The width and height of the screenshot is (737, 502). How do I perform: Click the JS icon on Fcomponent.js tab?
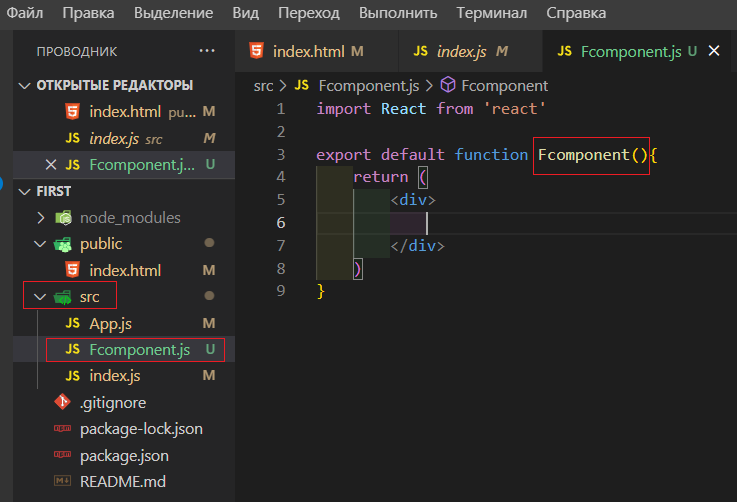click(x=565, y=51)
